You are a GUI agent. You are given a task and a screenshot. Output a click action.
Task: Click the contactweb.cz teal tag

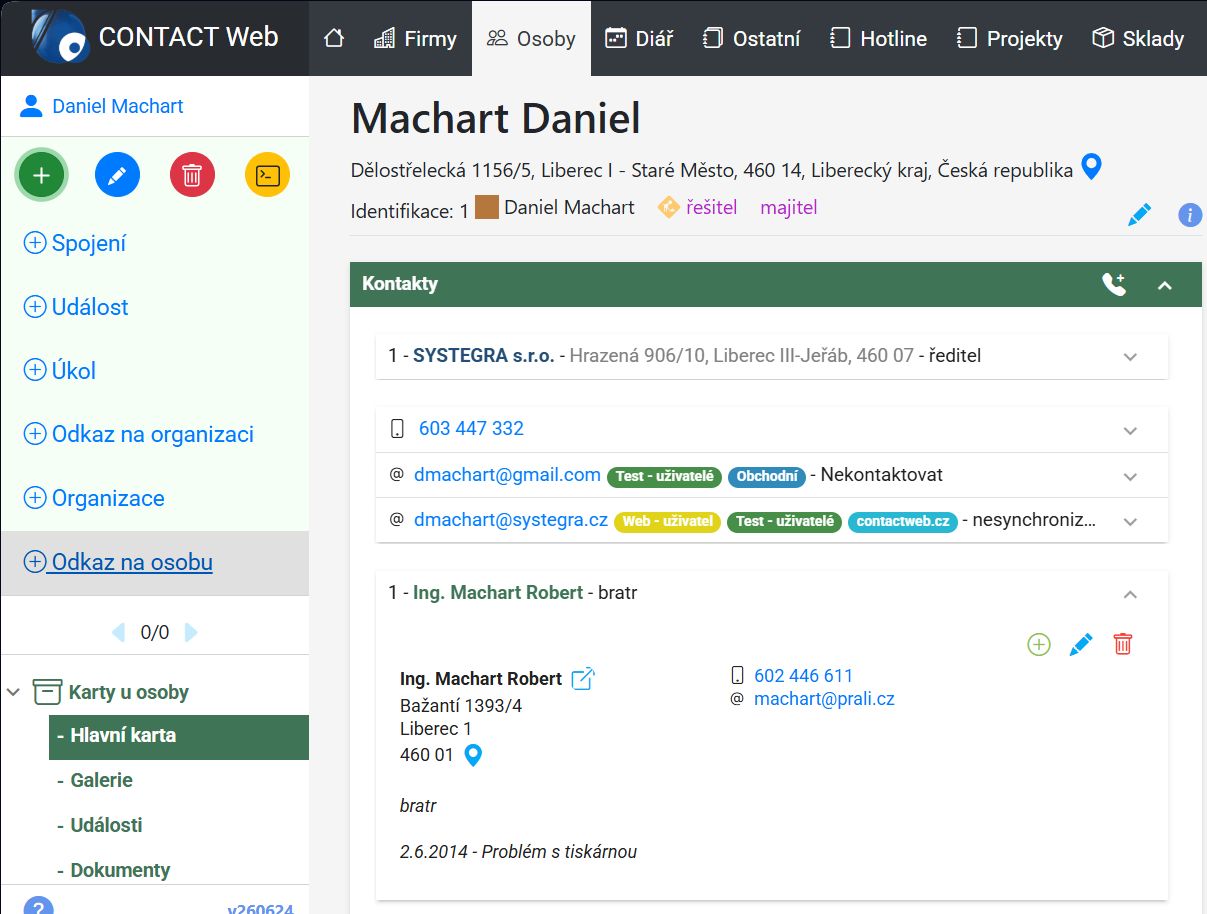tap(903, 522)
